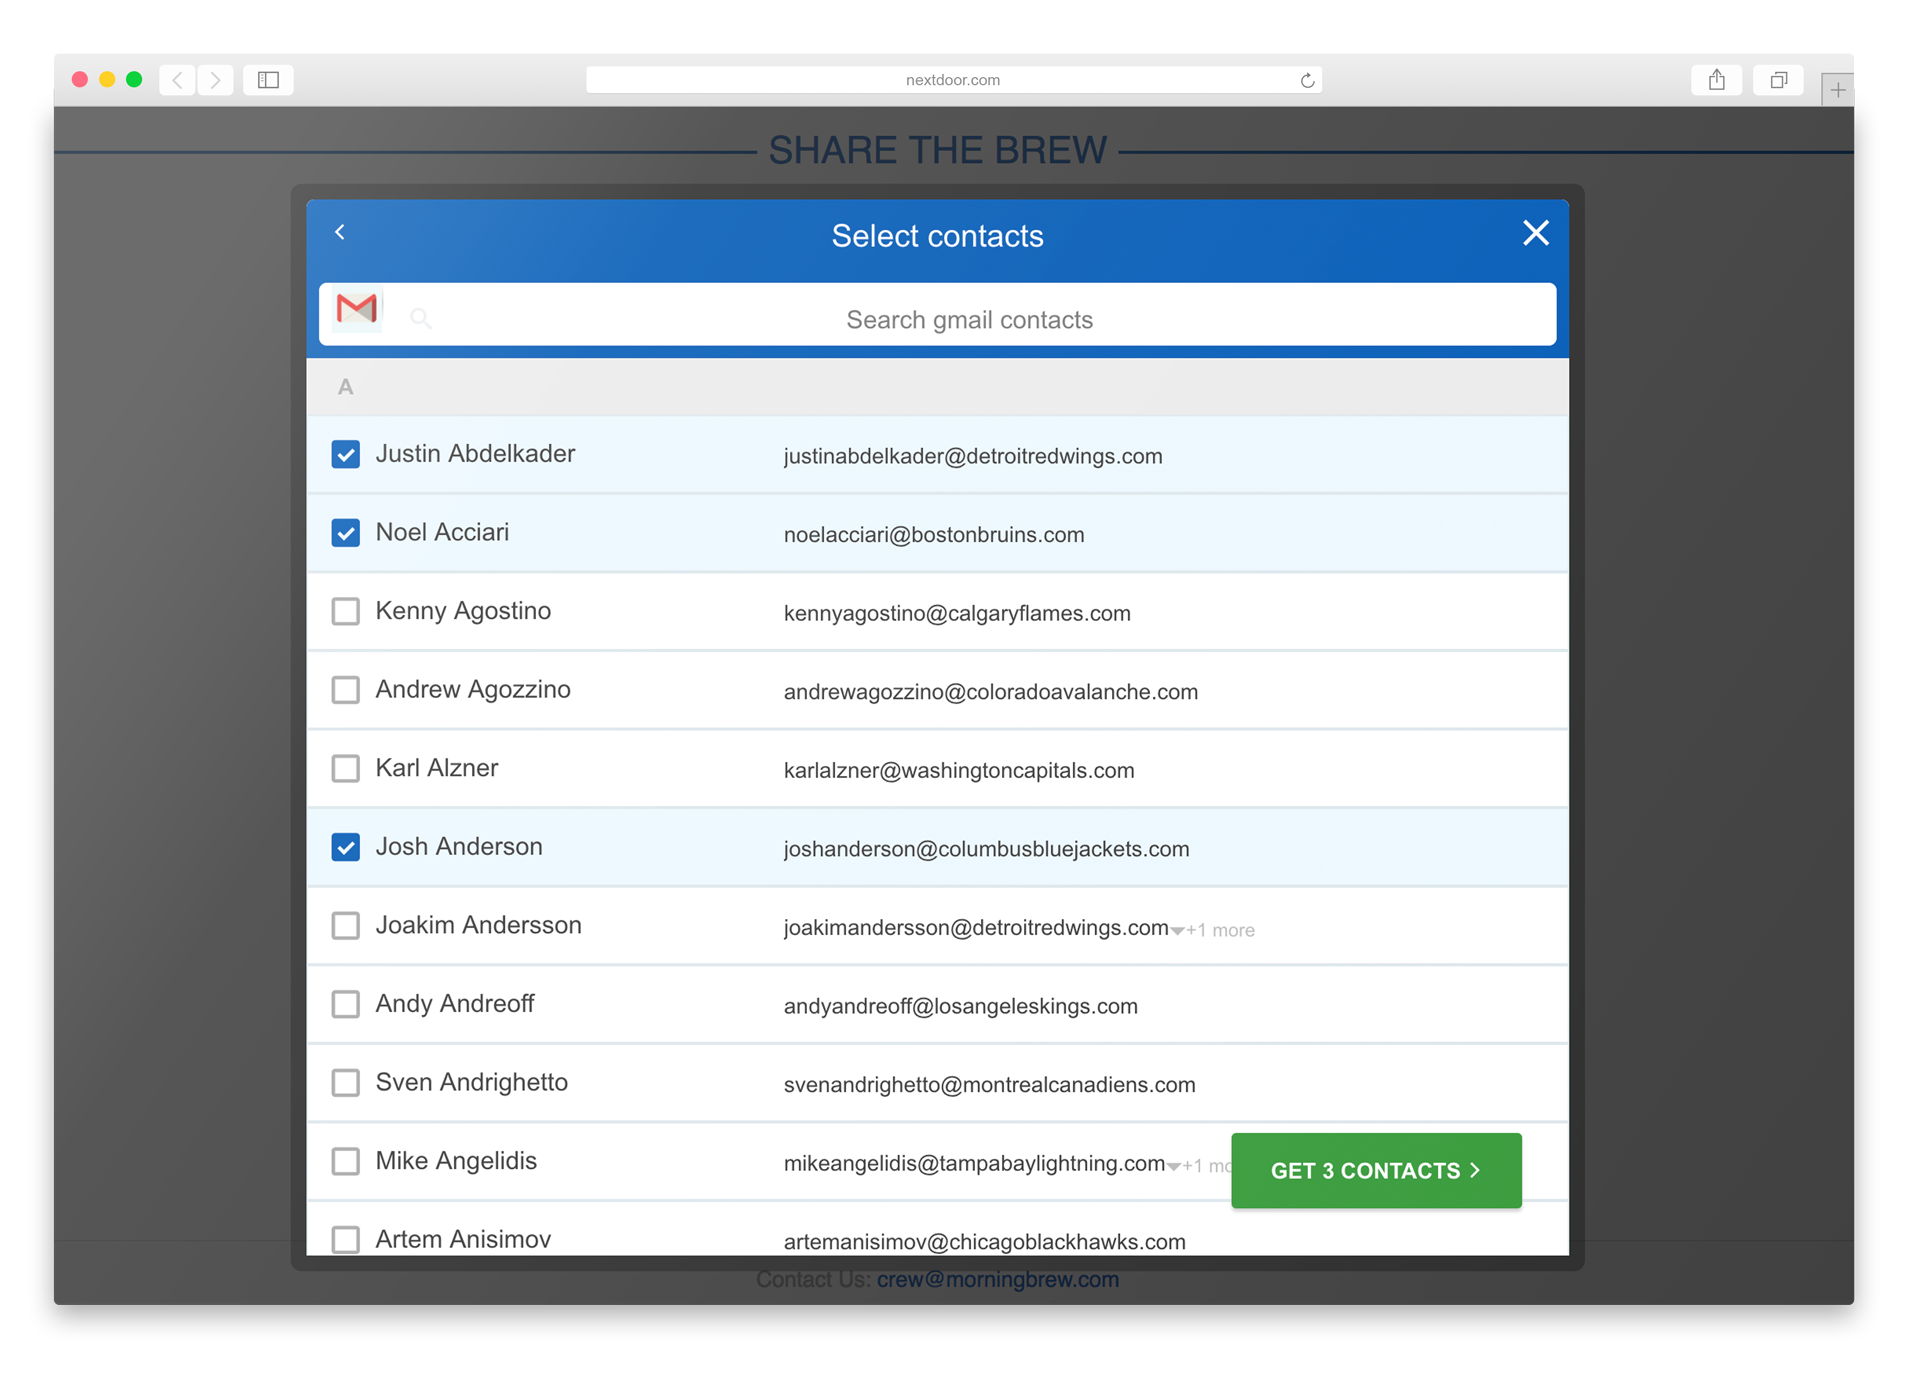Check Andy Andreoff's checkbox
This screenshot has height=1389, width=1920.
346,1004
